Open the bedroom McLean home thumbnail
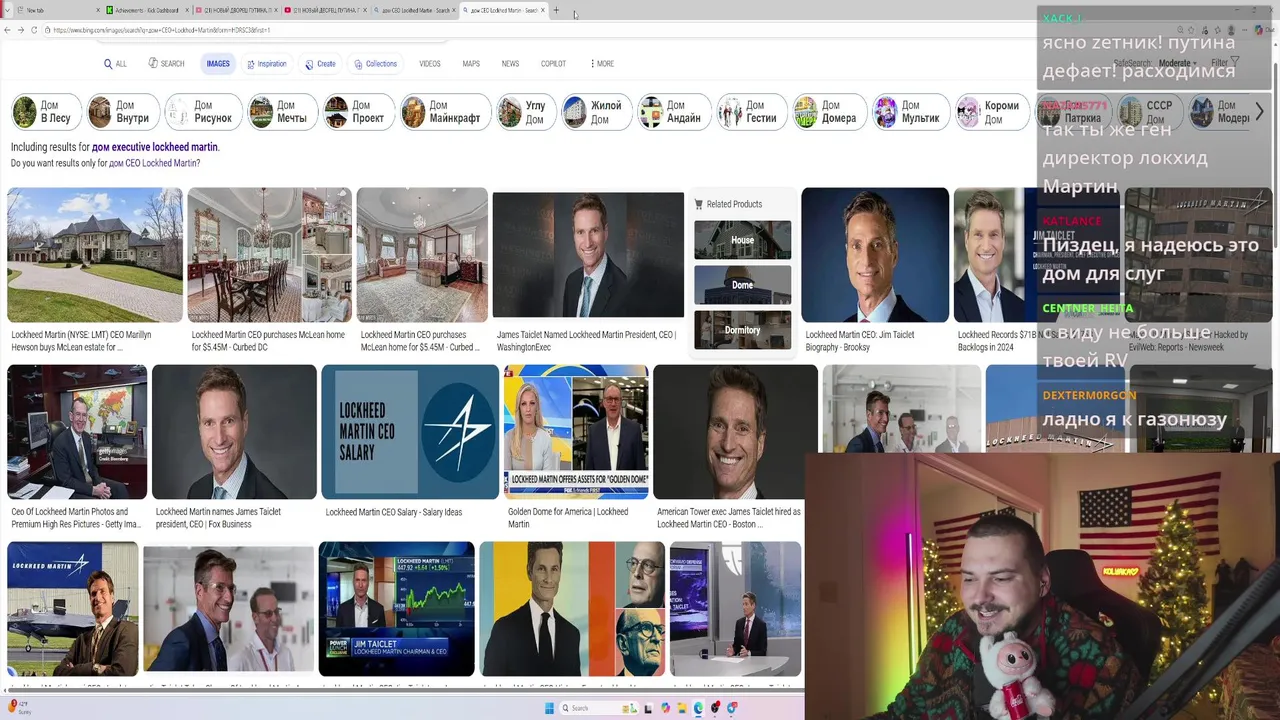Viewport: 1280px width, 720px height. (x=422, y=255)
